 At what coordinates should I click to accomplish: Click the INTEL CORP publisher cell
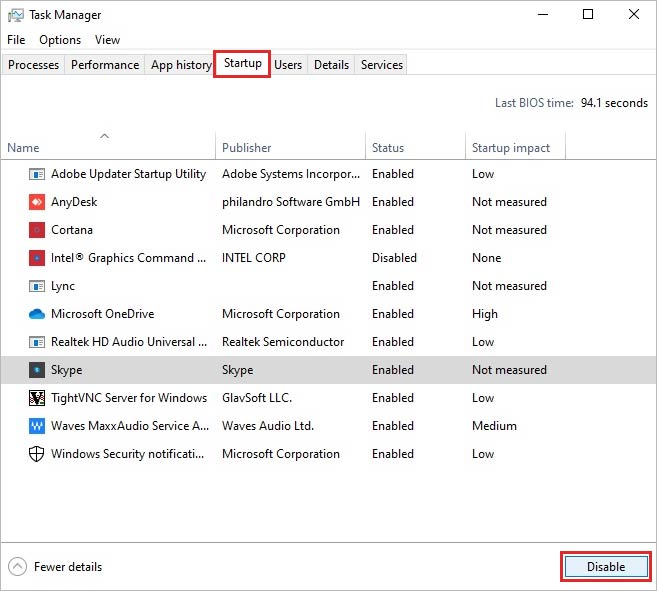tap(254, 258)
